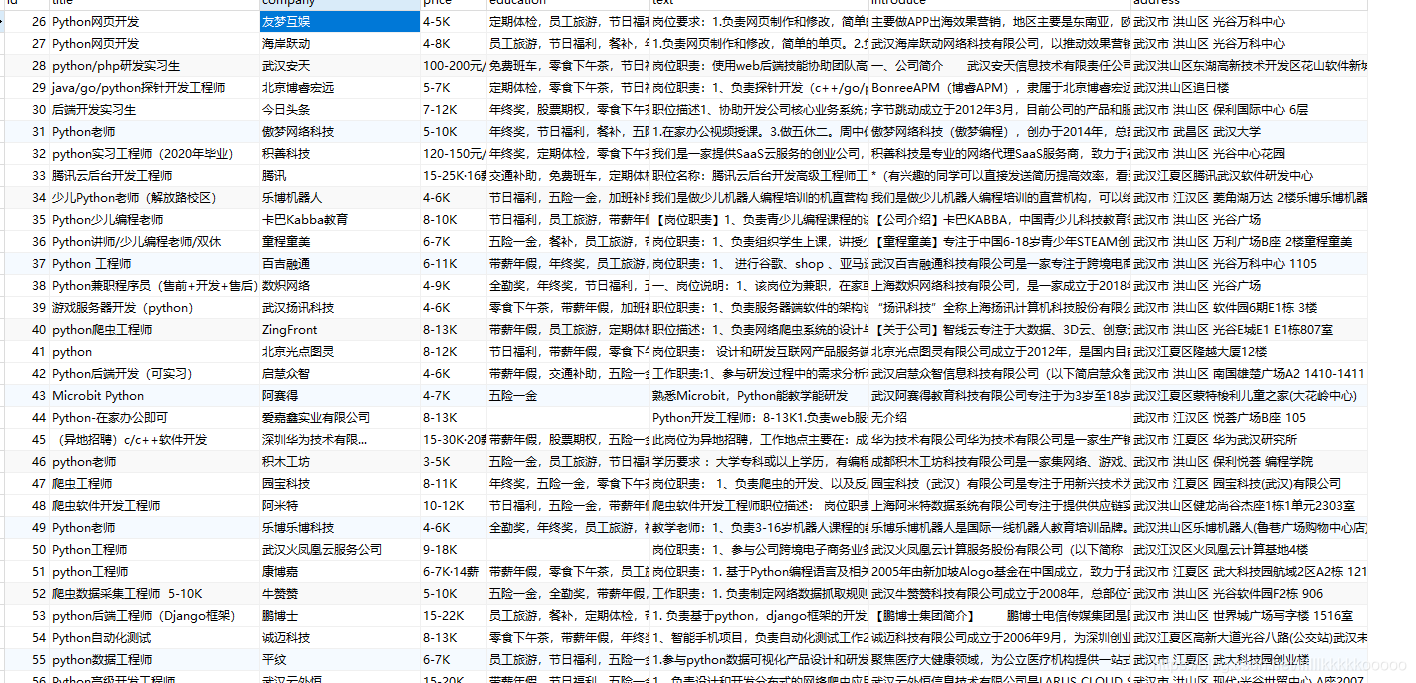Click company cell 卡巴Kabba教育
This screenshot has width=1416, height=683.
pyautogui.click(x=339, y=219)
